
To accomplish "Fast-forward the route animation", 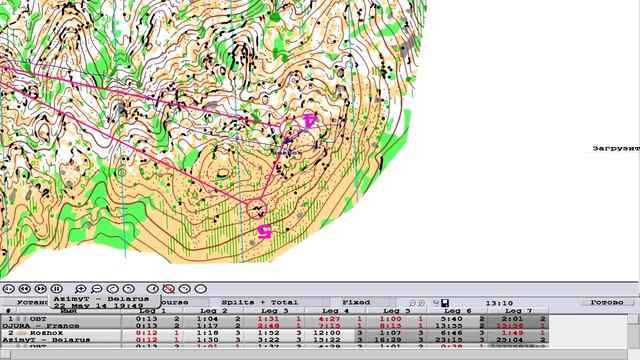I will tap(40, 289).
